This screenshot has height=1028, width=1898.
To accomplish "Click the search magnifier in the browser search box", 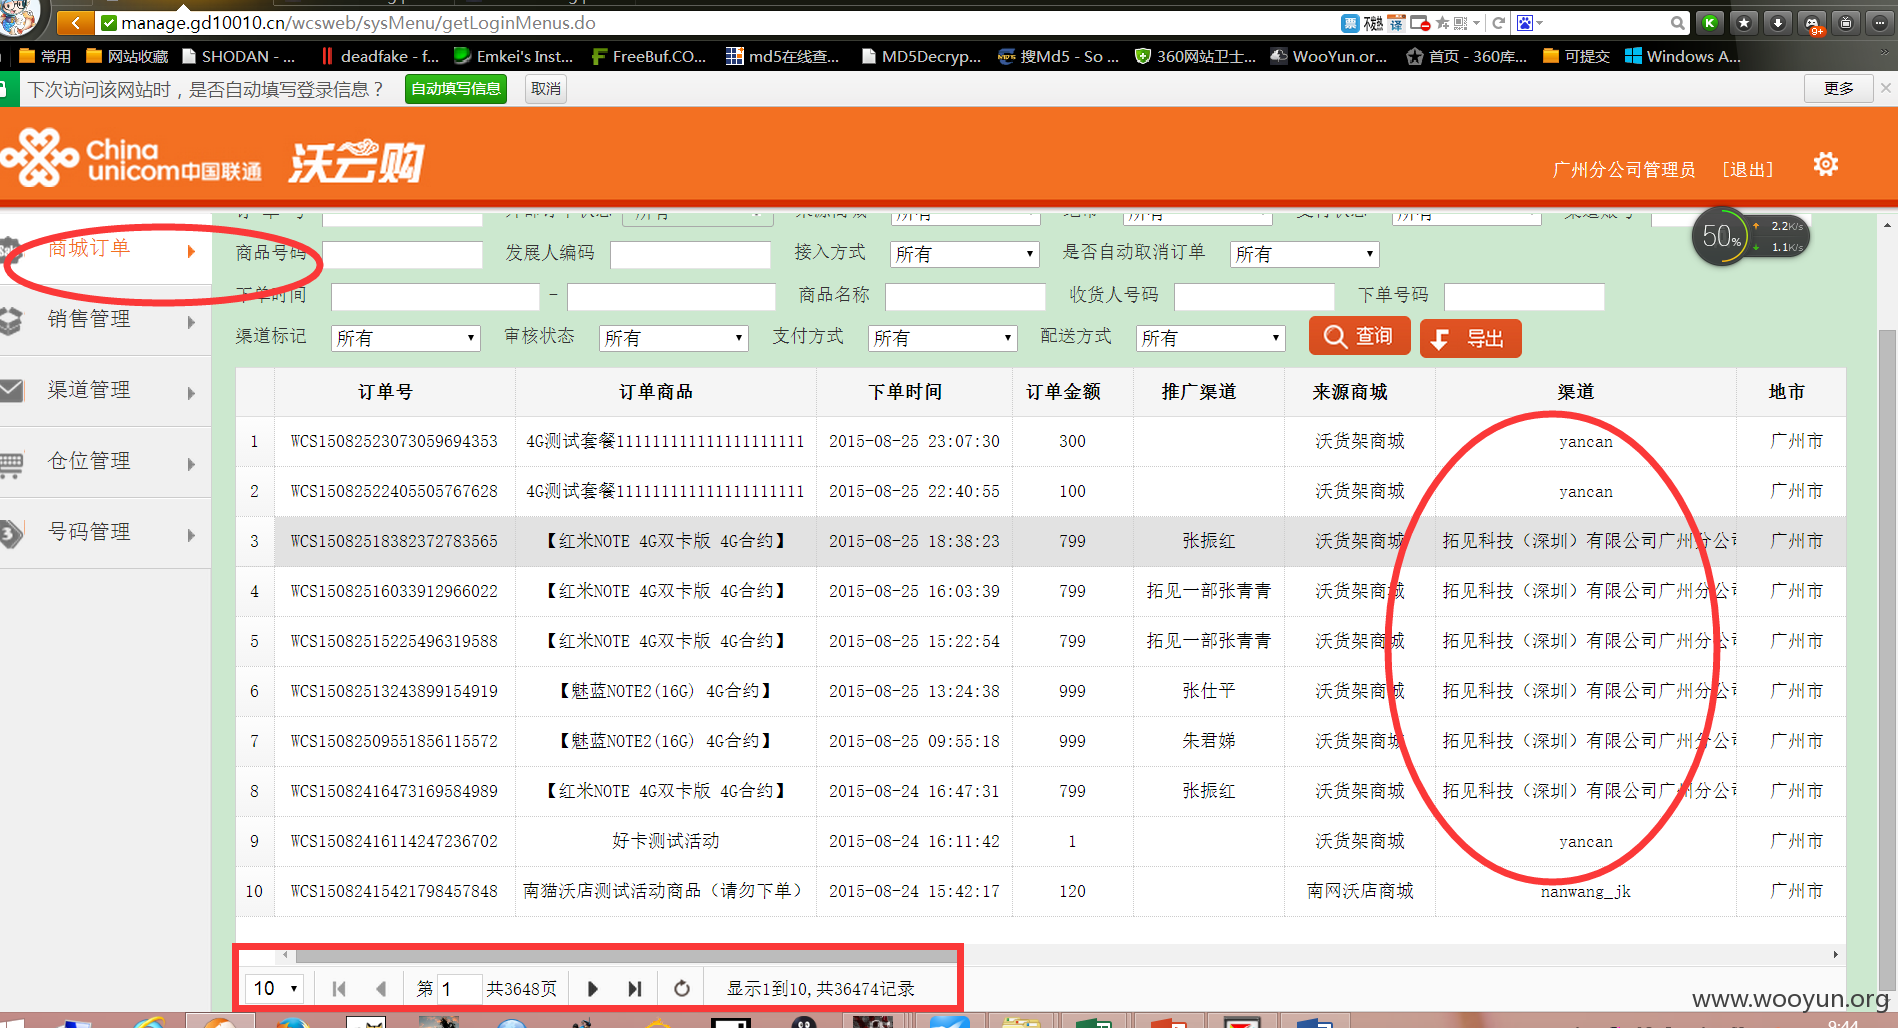I will [x=1677, y=23].
